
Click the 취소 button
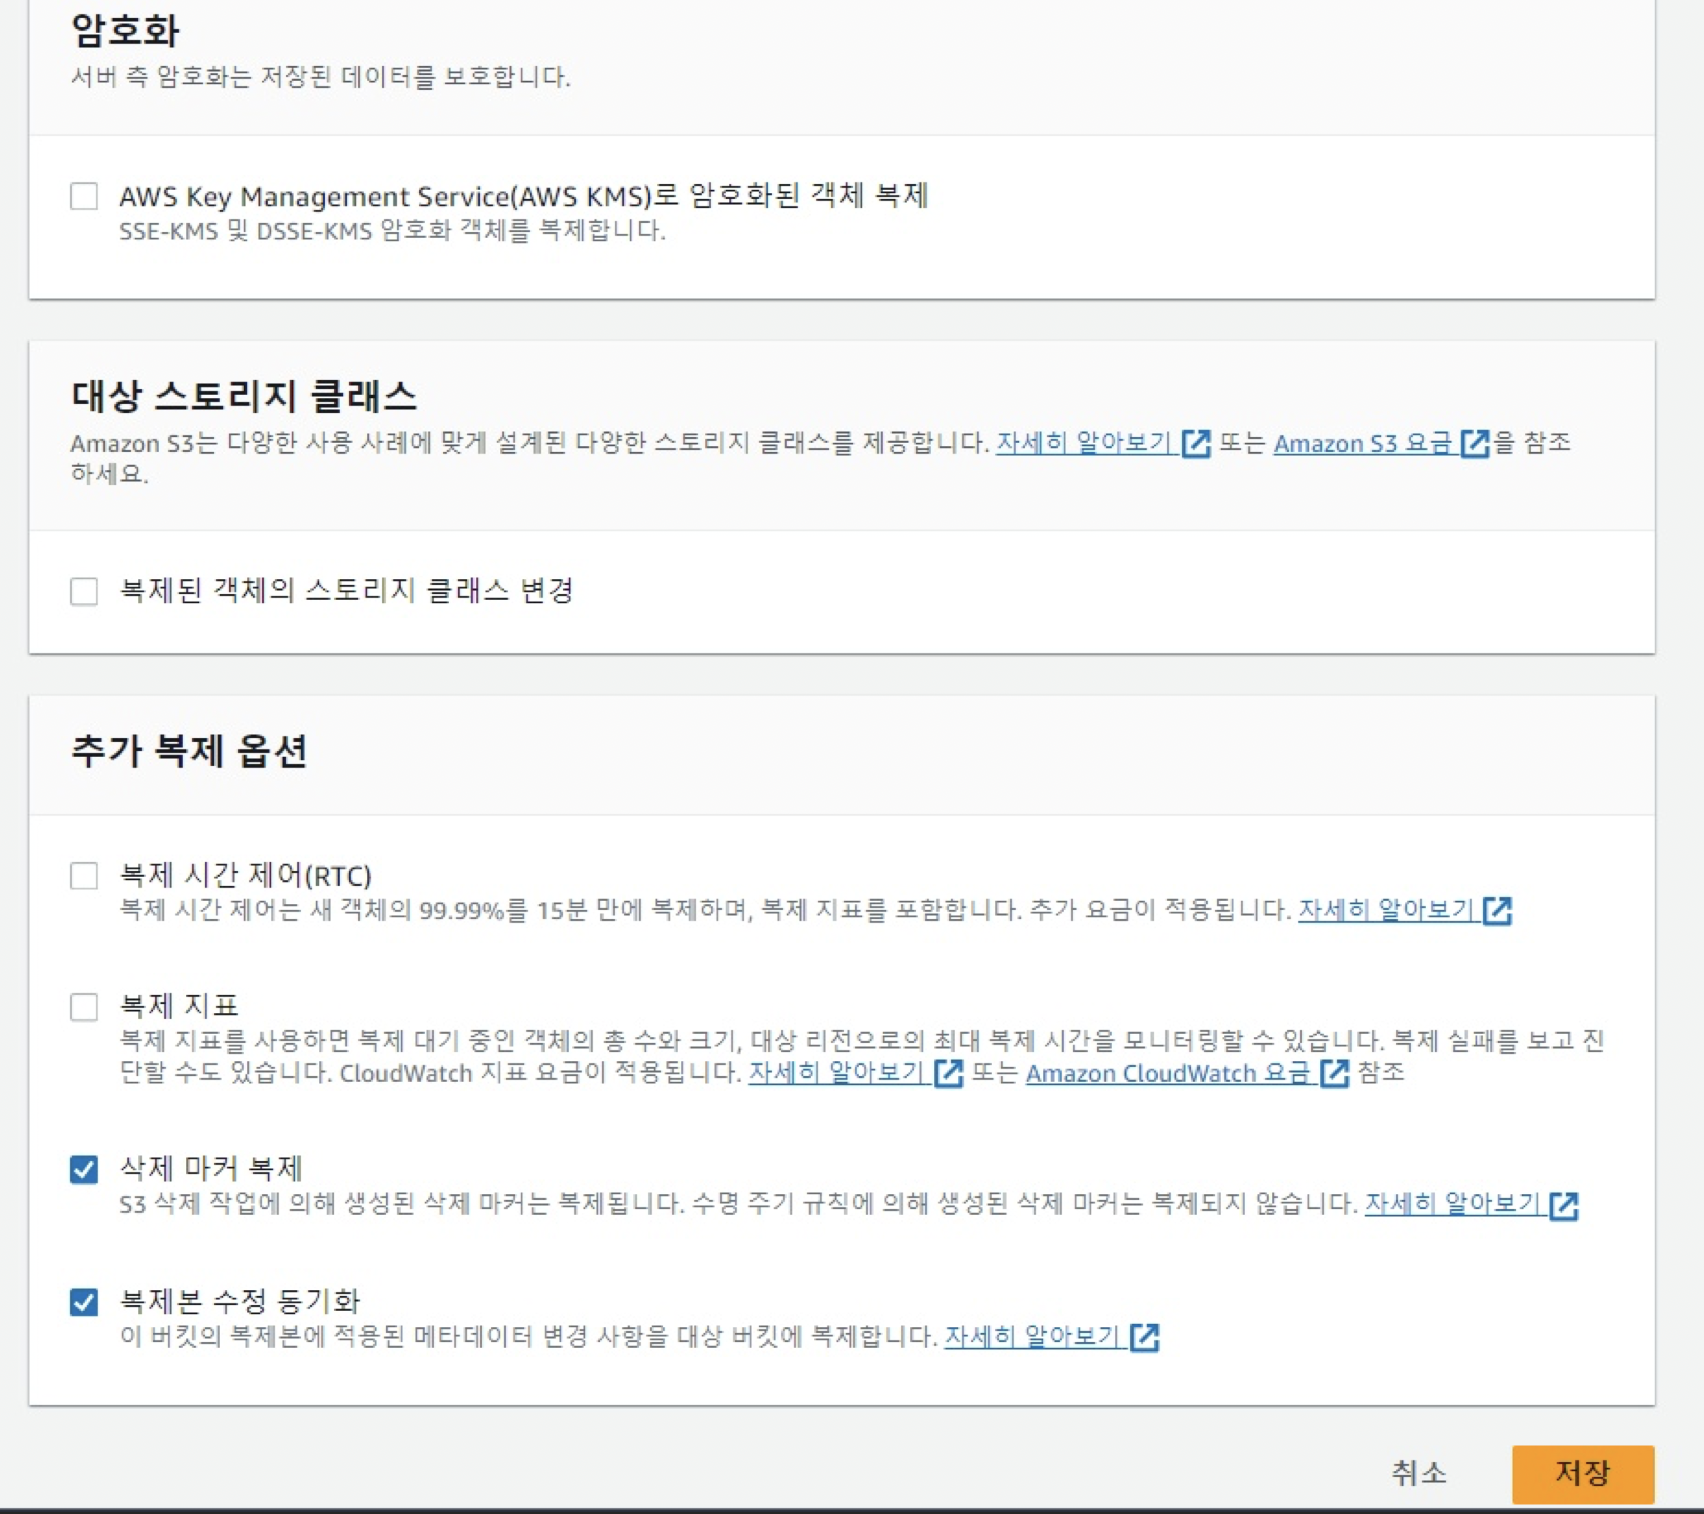[1419, 1473]
